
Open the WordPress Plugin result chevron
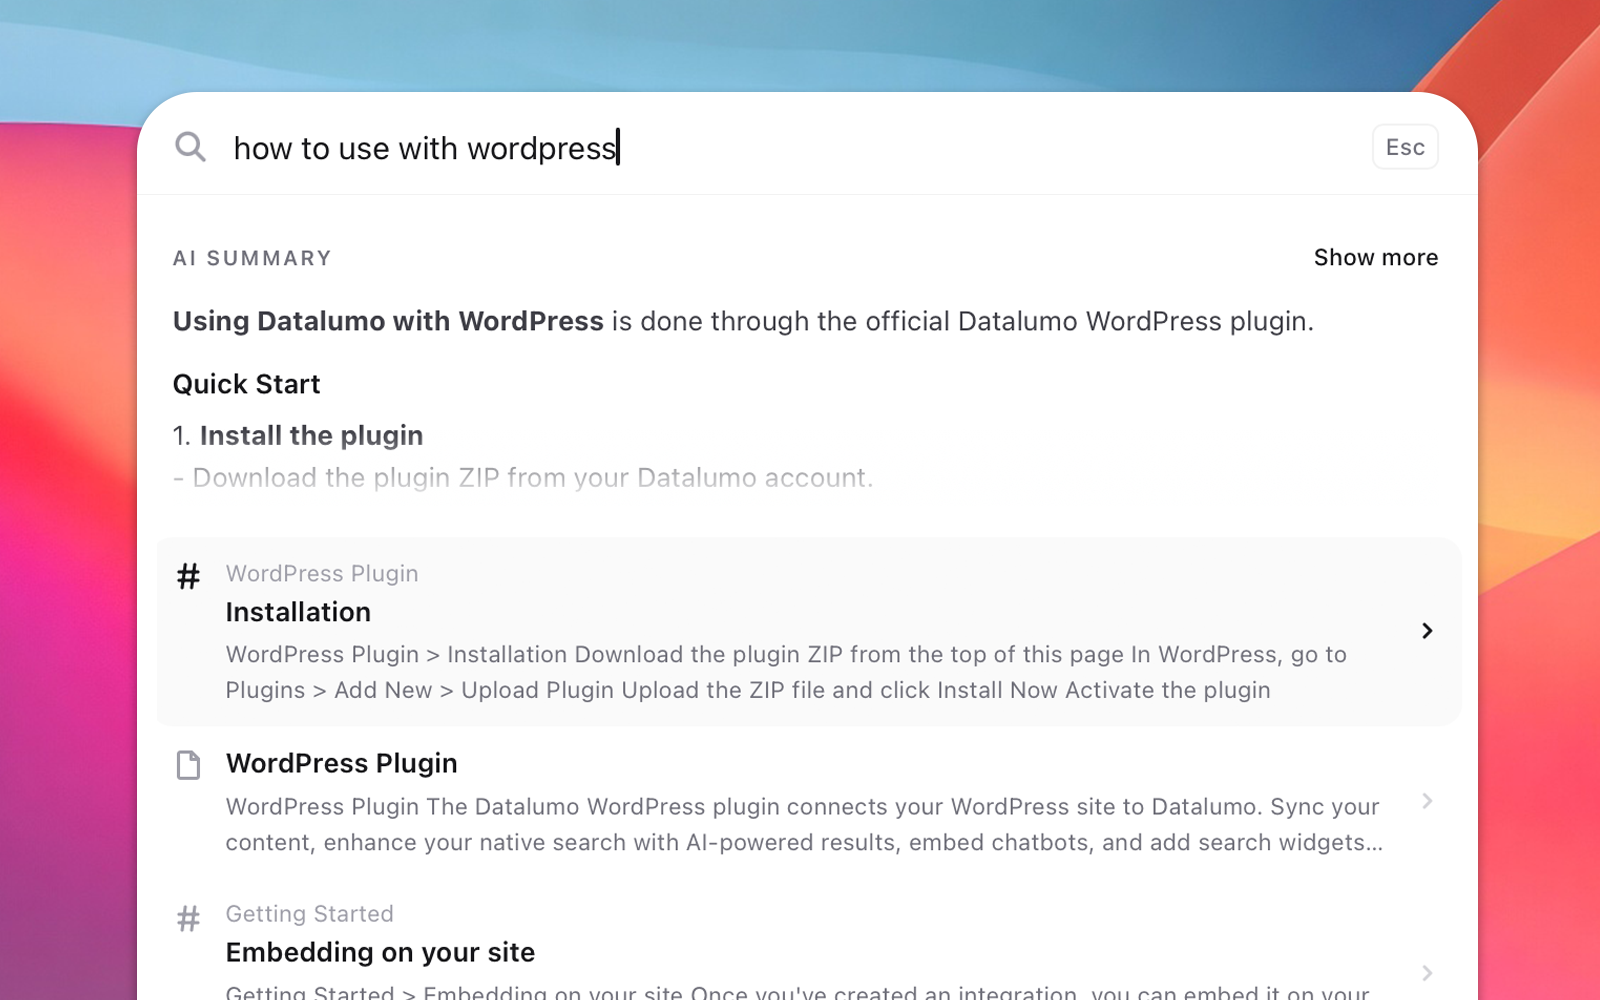[x=1427, y=801]
